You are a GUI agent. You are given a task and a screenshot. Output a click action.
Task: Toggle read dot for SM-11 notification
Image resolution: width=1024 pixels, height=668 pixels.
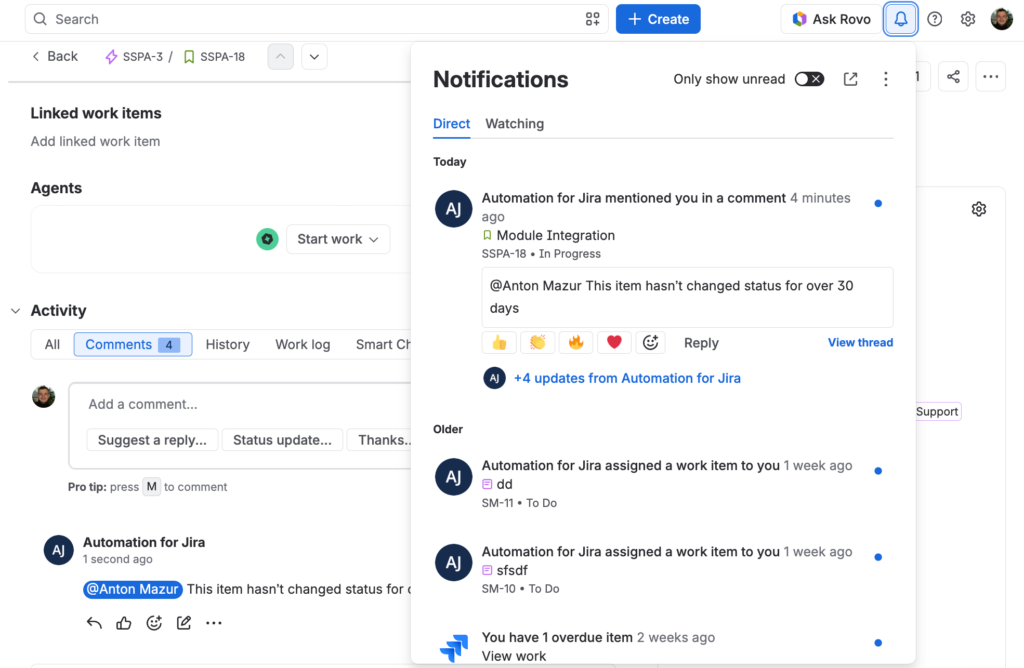878,471
